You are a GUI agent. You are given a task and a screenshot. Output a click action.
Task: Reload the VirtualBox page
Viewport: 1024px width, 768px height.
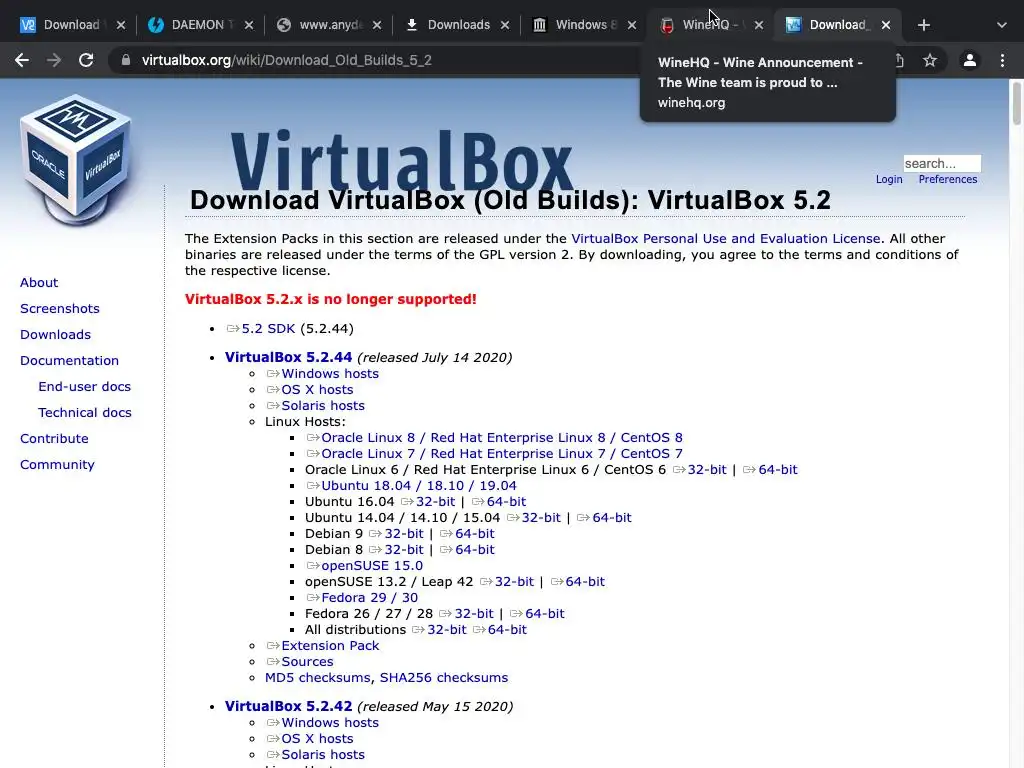click(x=86, y=60)
